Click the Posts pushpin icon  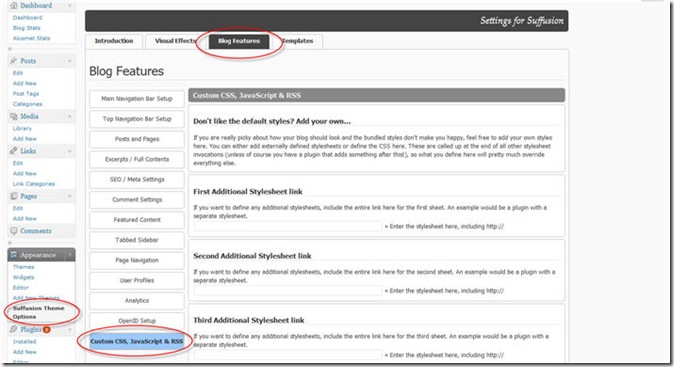click(14, 61)
